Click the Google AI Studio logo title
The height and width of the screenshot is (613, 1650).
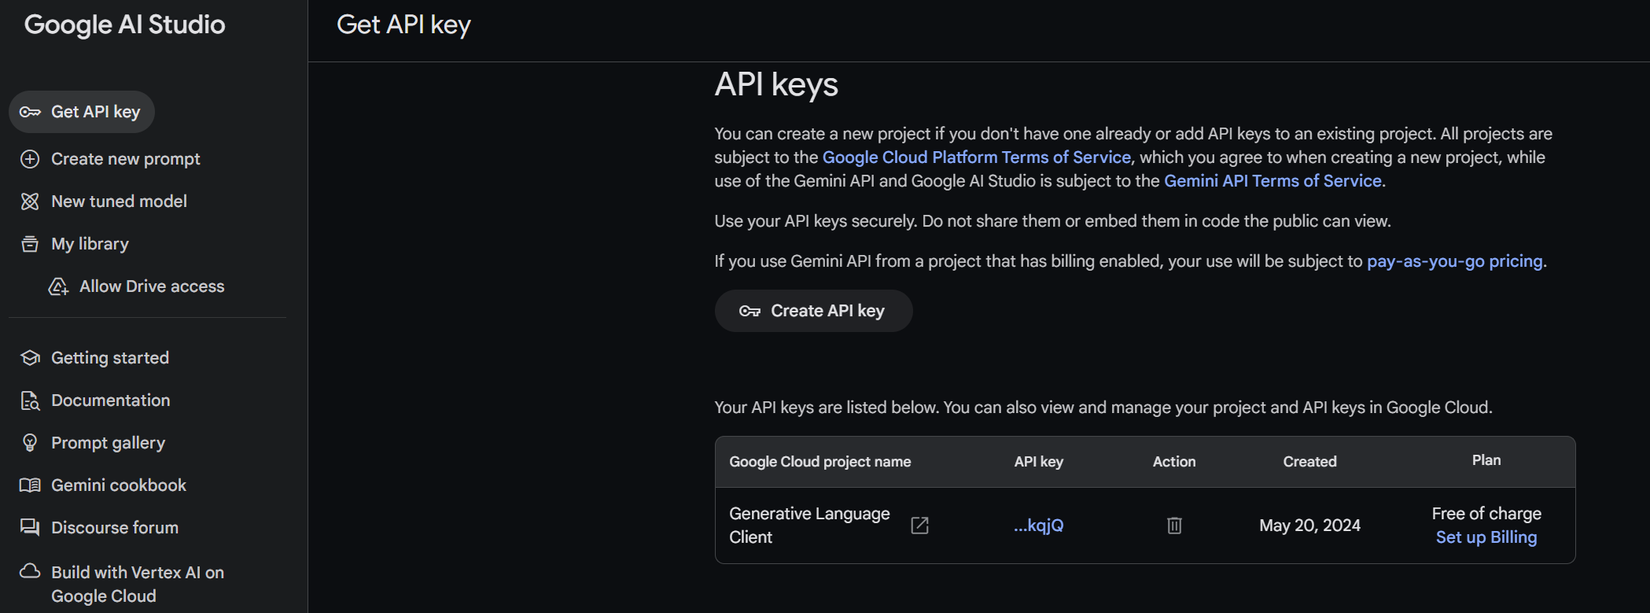(x=125, y=25)
